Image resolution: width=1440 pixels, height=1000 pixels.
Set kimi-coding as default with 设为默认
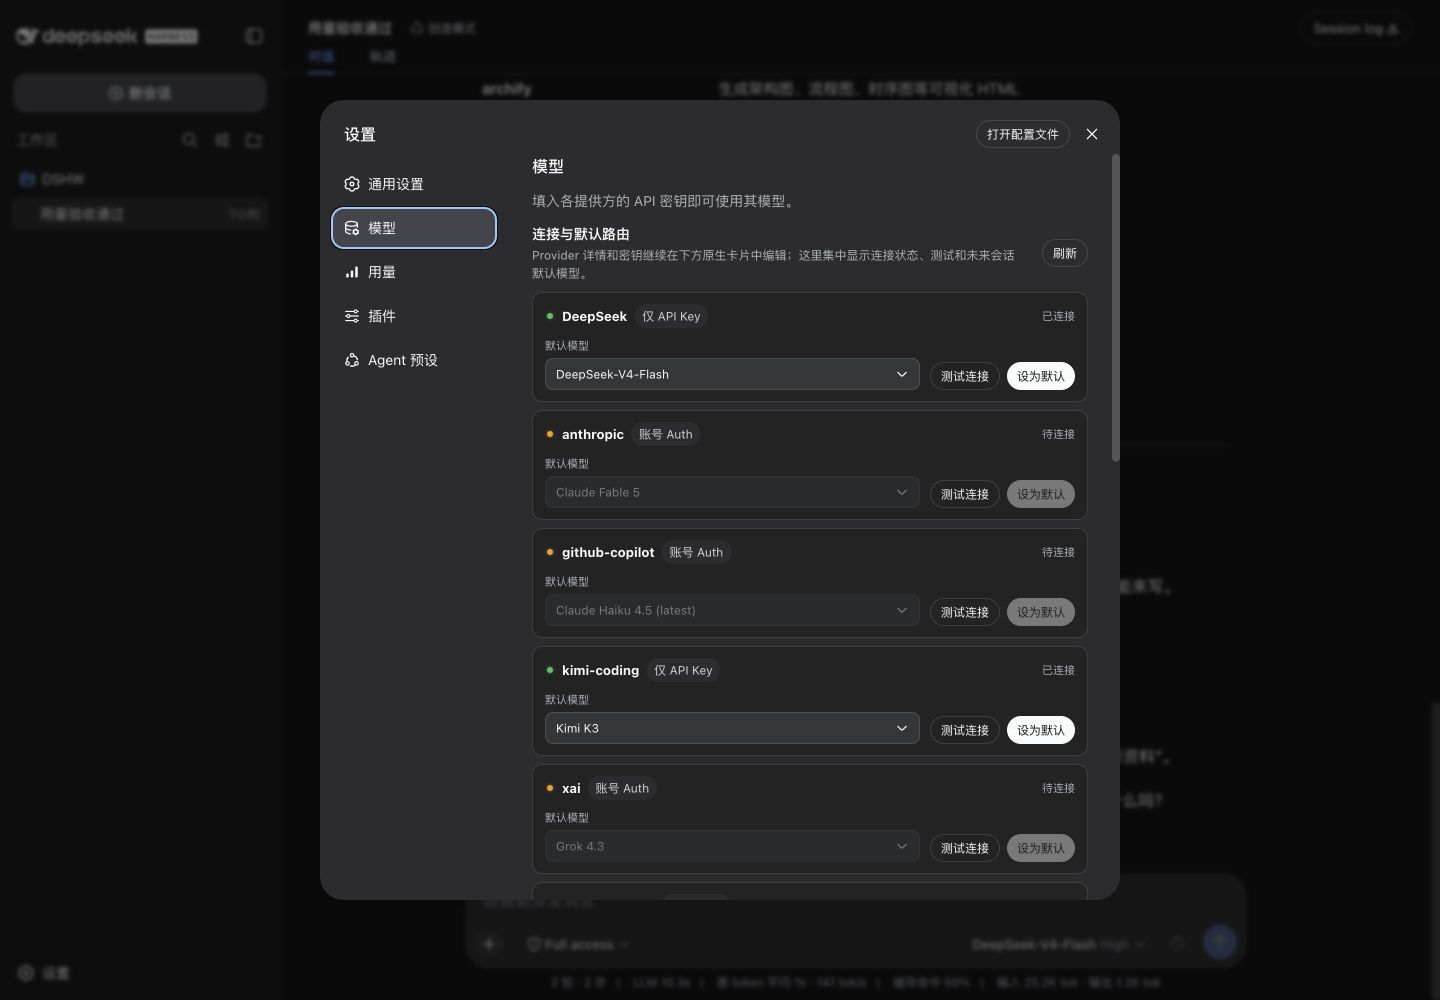pos(1041,730)
